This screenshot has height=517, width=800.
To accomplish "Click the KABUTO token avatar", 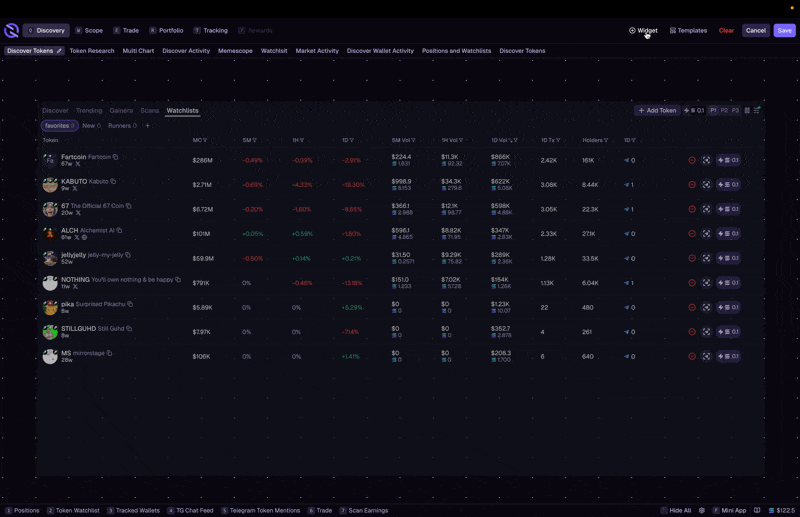I will 50,185.
